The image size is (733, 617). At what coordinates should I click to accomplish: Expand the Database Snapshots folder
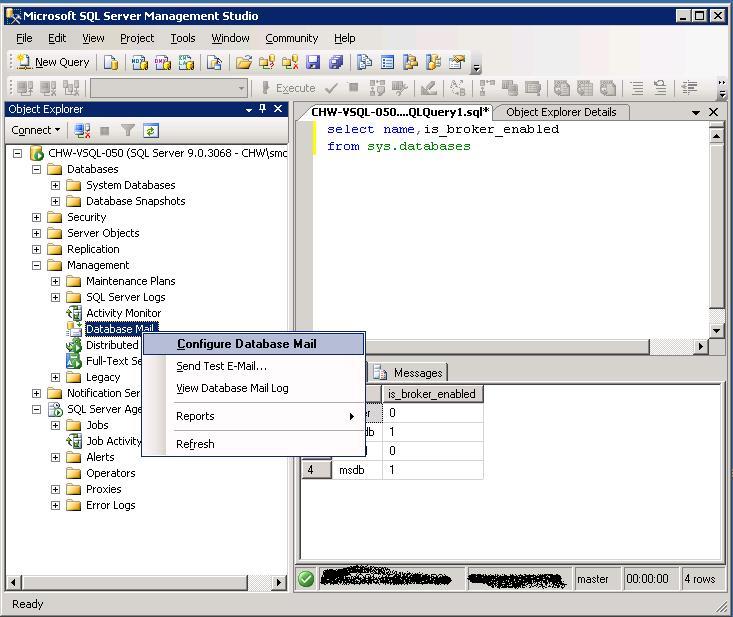coord(56,201)
